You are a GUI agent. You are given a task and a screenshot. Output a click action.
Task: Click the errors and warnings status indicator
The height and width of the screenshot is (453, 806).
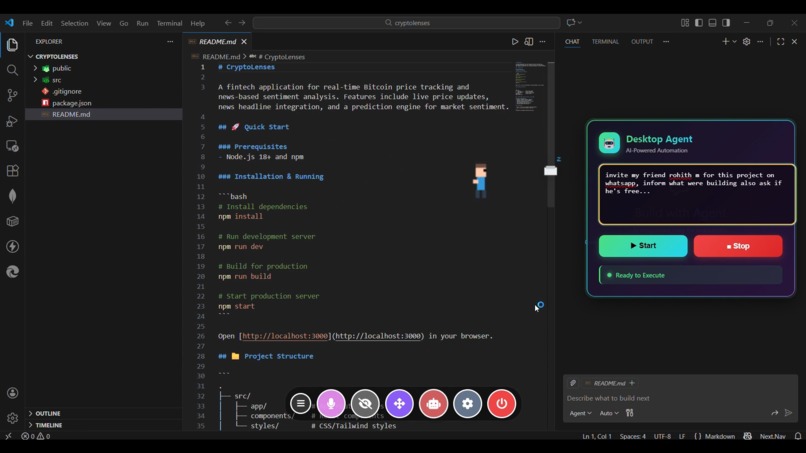pos(35,437)
